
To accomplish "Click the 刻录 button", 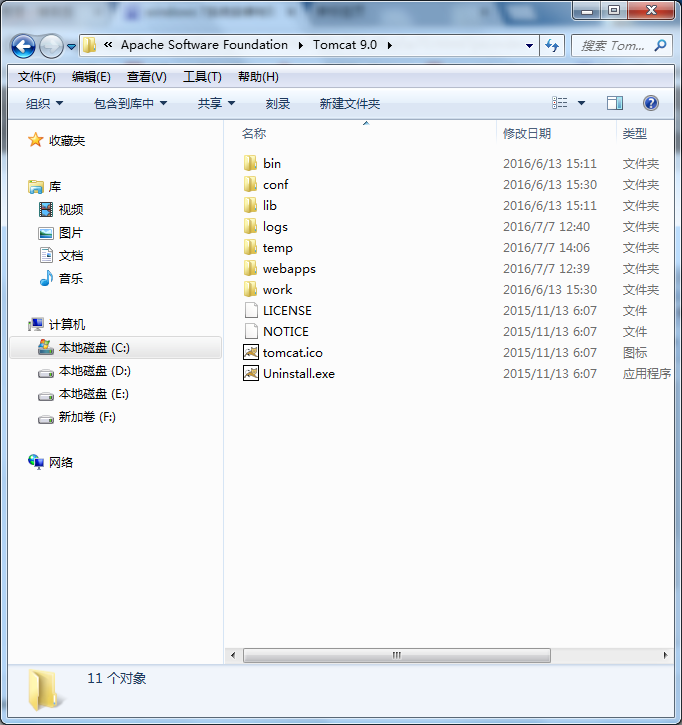I will 277,103.
